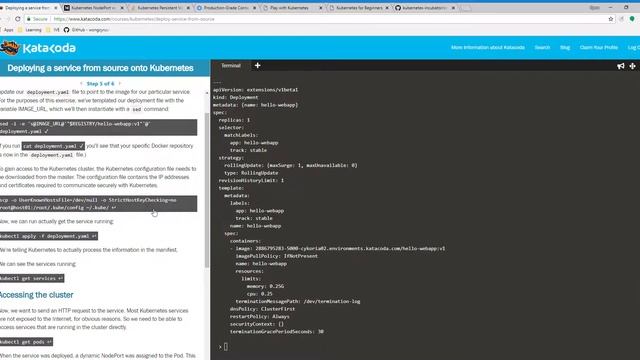The height and width of the screenshot is (360, 640).
Task: Click 'Accessing the cluster' heading
Action: coord(36,295)
